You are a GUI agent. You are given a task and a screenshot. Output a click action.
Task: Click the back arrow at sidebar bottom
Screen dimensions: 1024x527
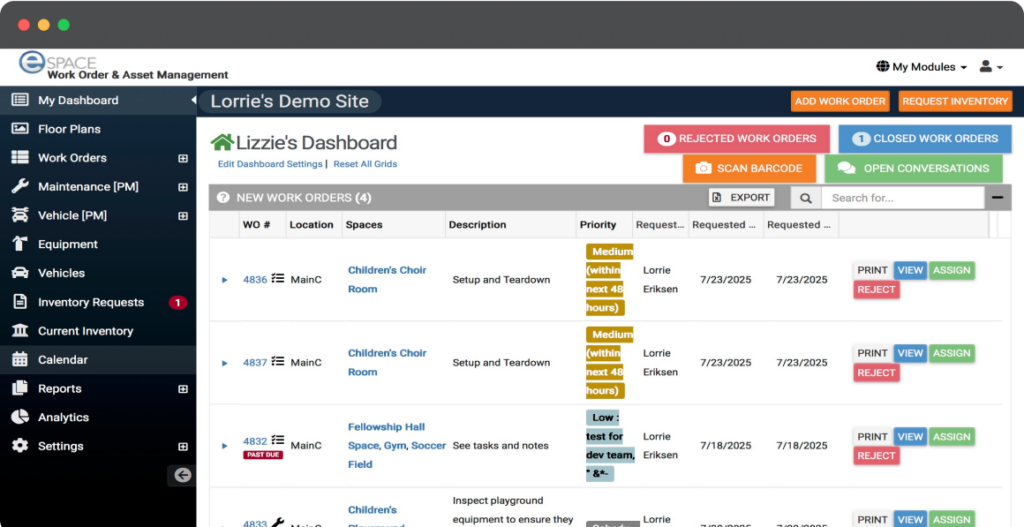pos(182,476)
